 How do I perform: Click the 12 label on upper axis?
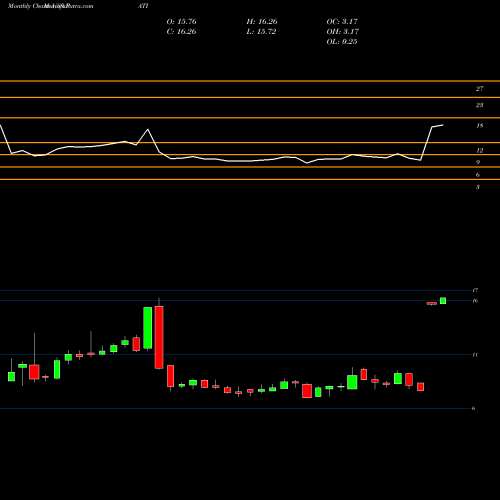click(x=480, y=151)
